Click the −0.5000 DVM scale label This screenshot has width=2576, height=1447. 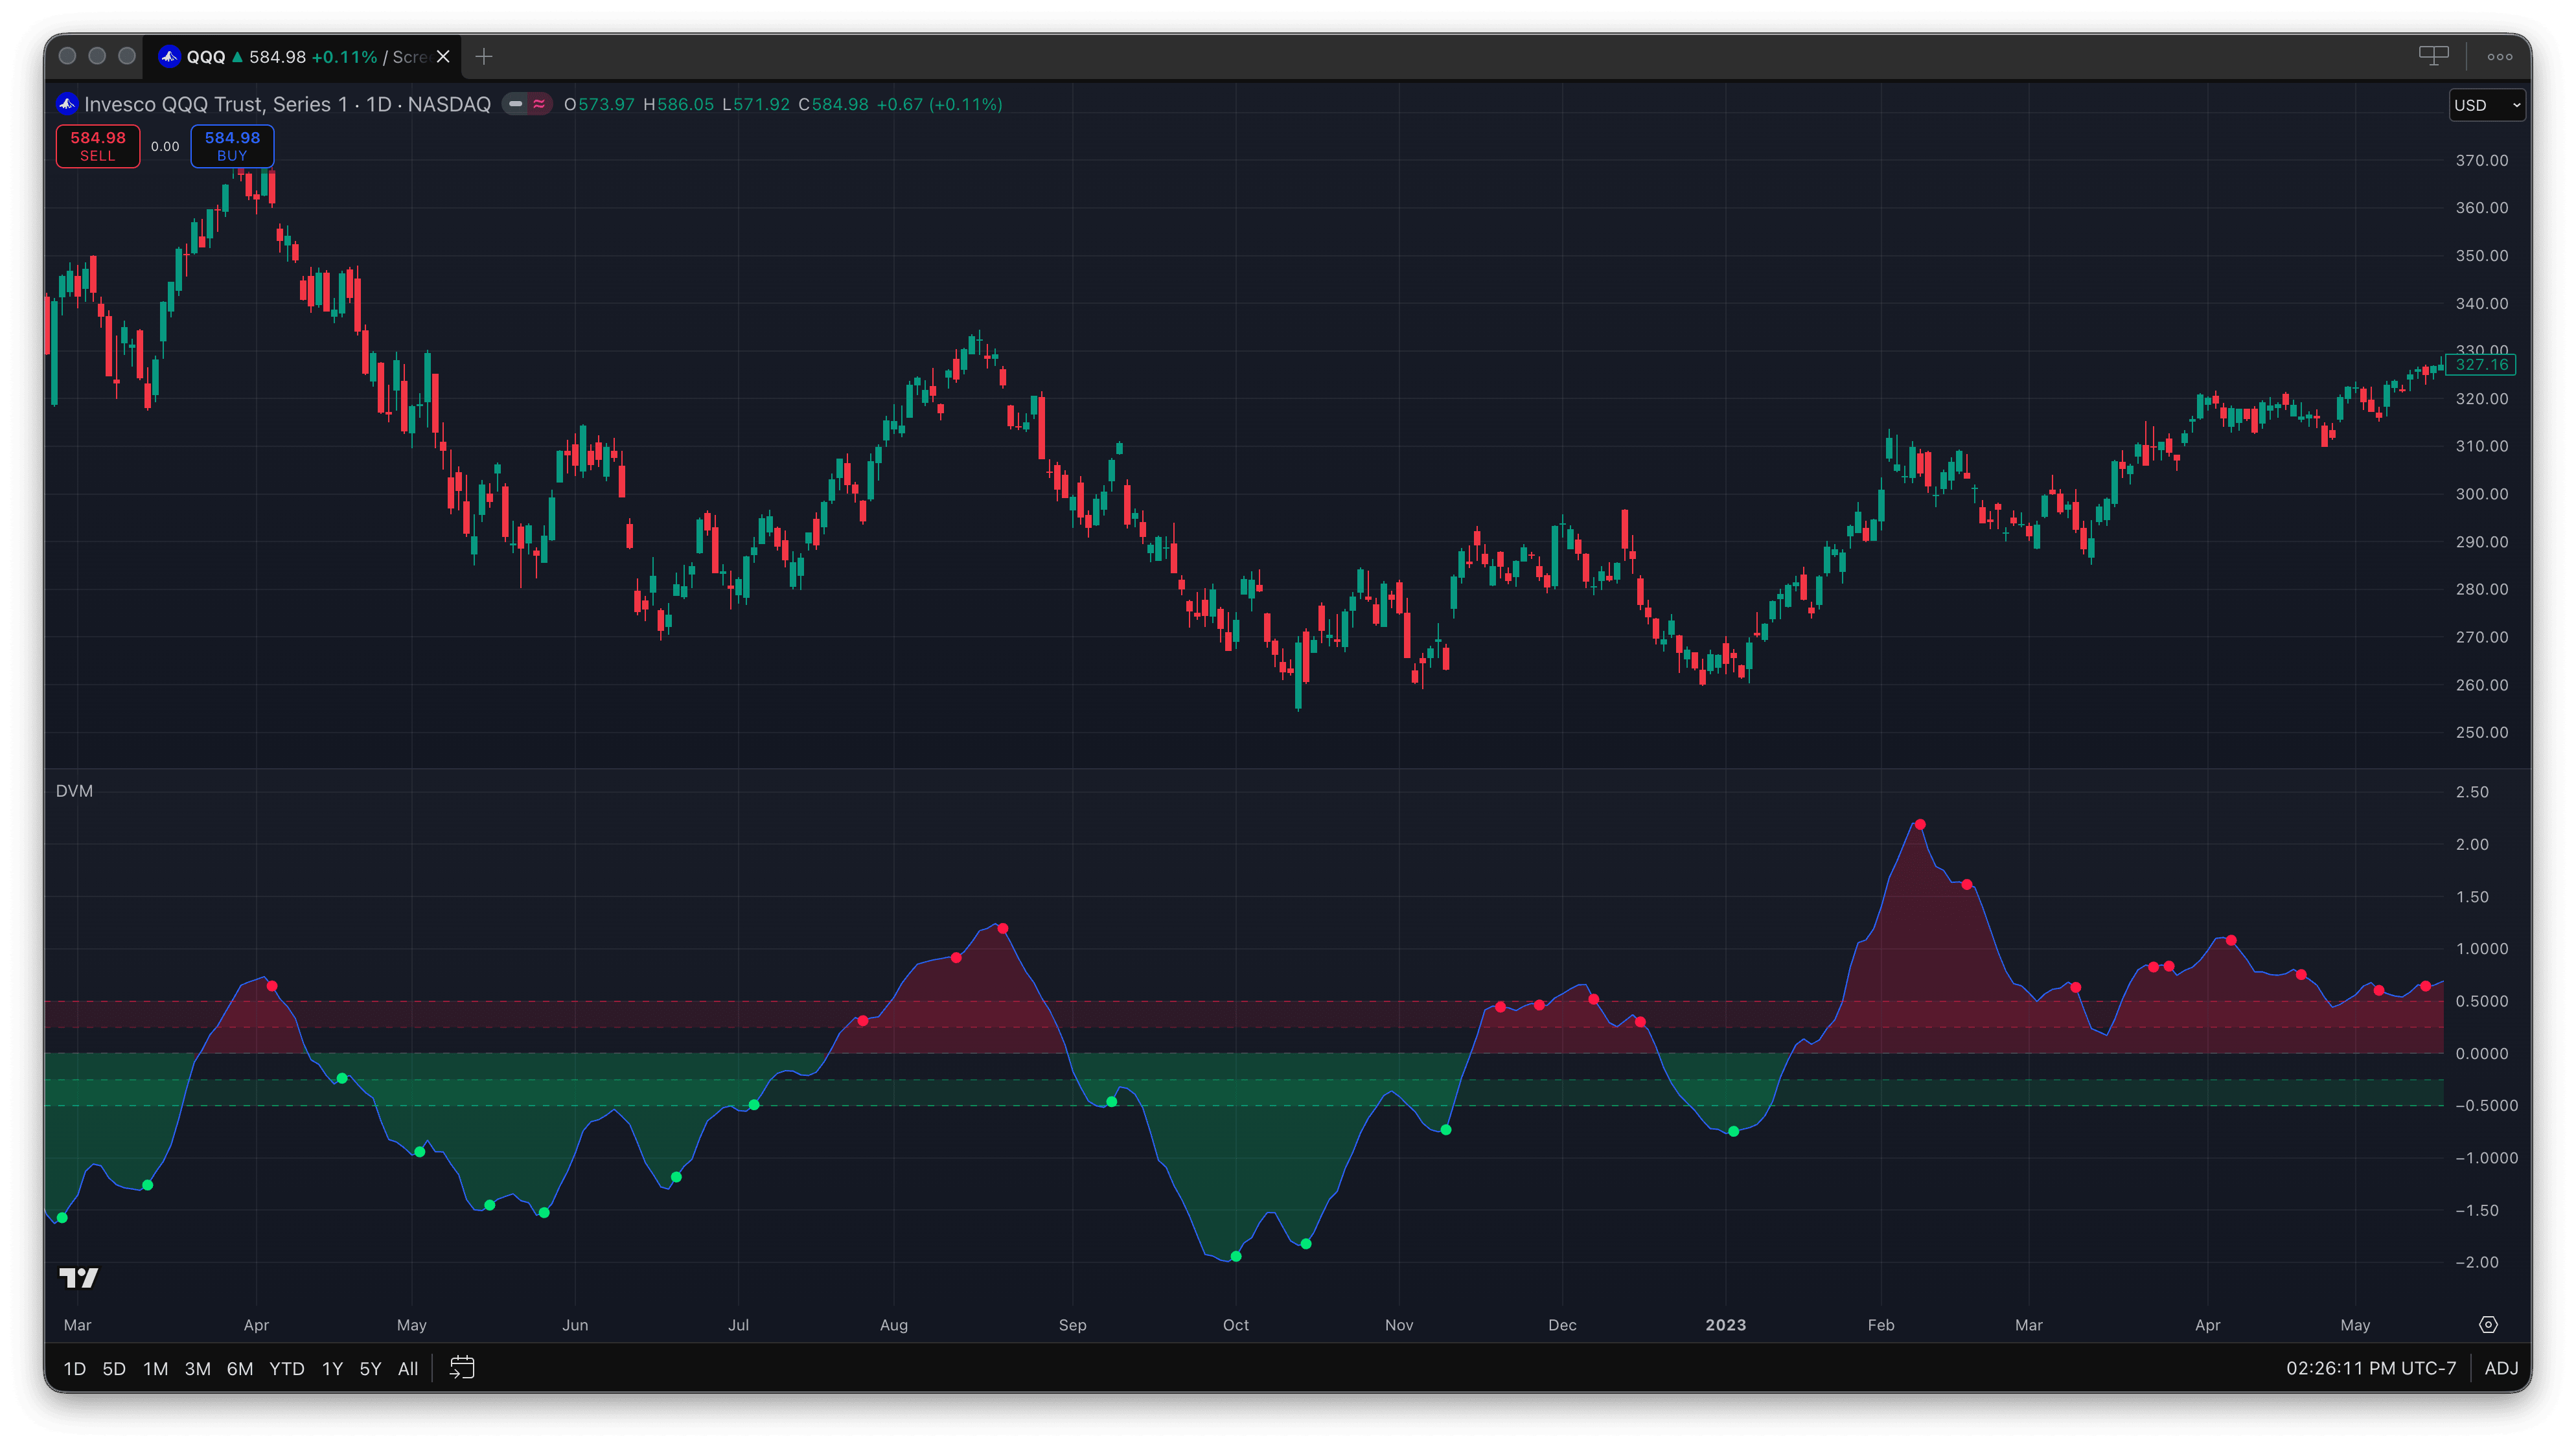2486,1105
